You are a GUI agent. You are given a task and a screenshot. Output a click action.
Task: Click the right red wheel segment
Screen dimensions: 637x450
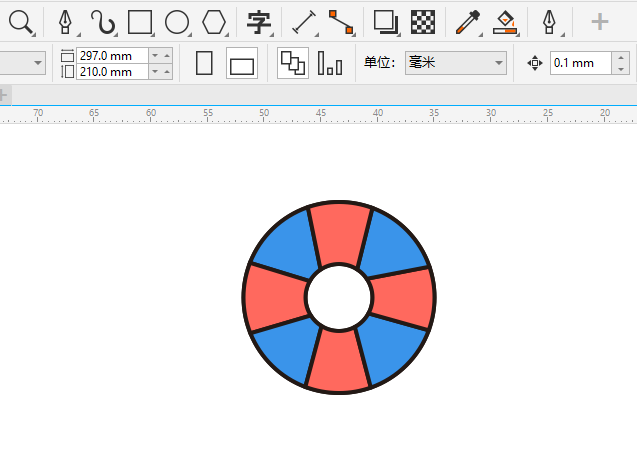pos(404,297)
